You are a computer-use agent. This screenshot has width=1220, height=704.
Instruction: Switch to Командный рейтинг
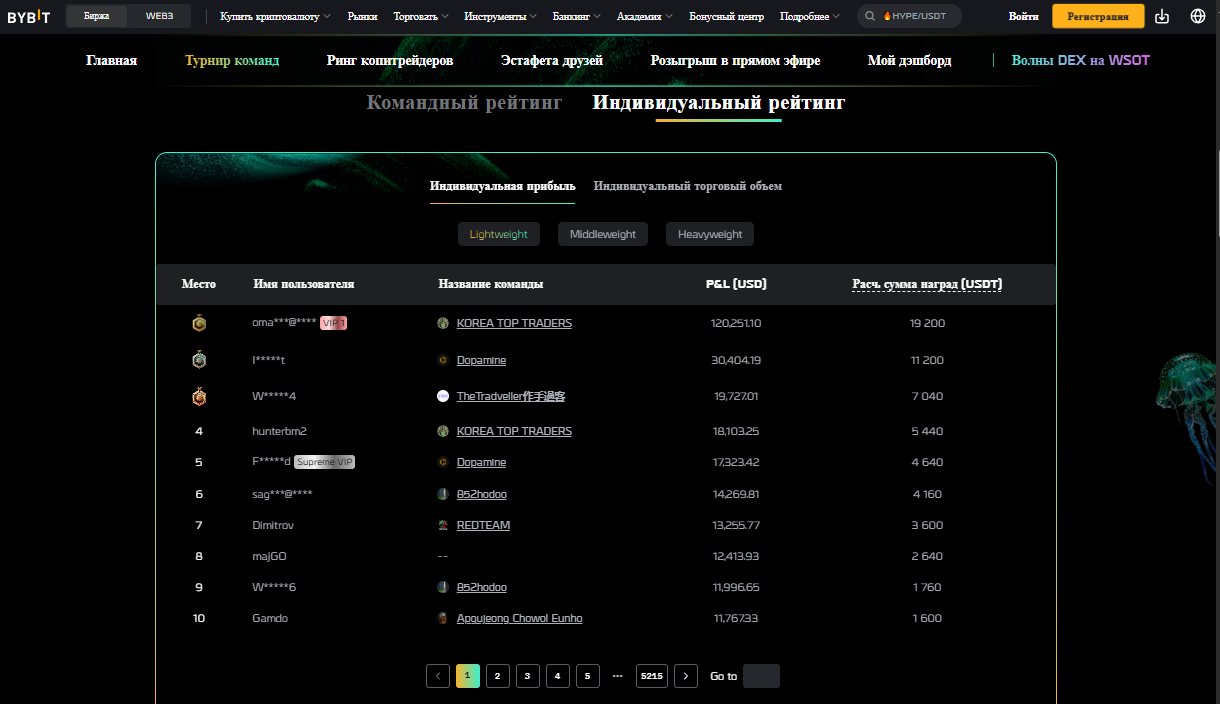pos(464,102)
